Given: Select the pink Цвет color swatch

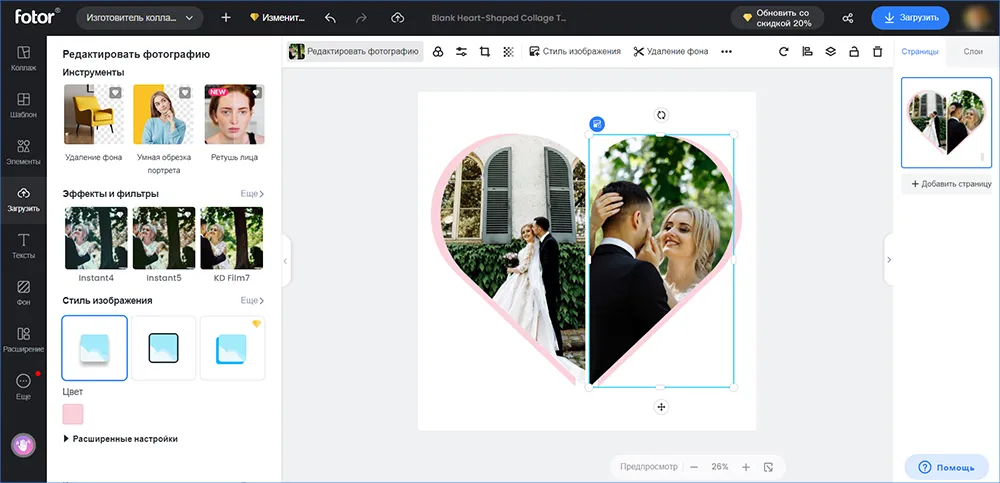Looking at the screenshot, I should [73, 414].
